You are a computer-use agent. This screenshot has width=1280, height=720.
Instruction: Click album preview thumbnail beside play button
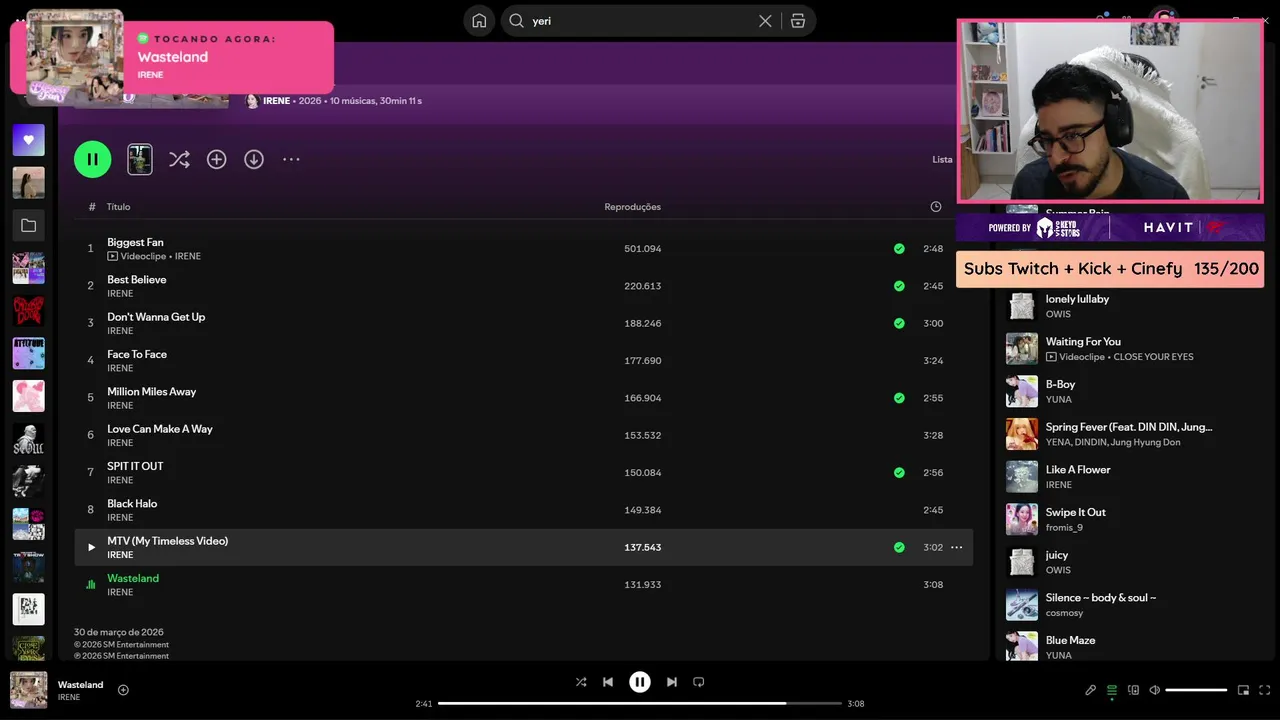(x=140, y=159)
